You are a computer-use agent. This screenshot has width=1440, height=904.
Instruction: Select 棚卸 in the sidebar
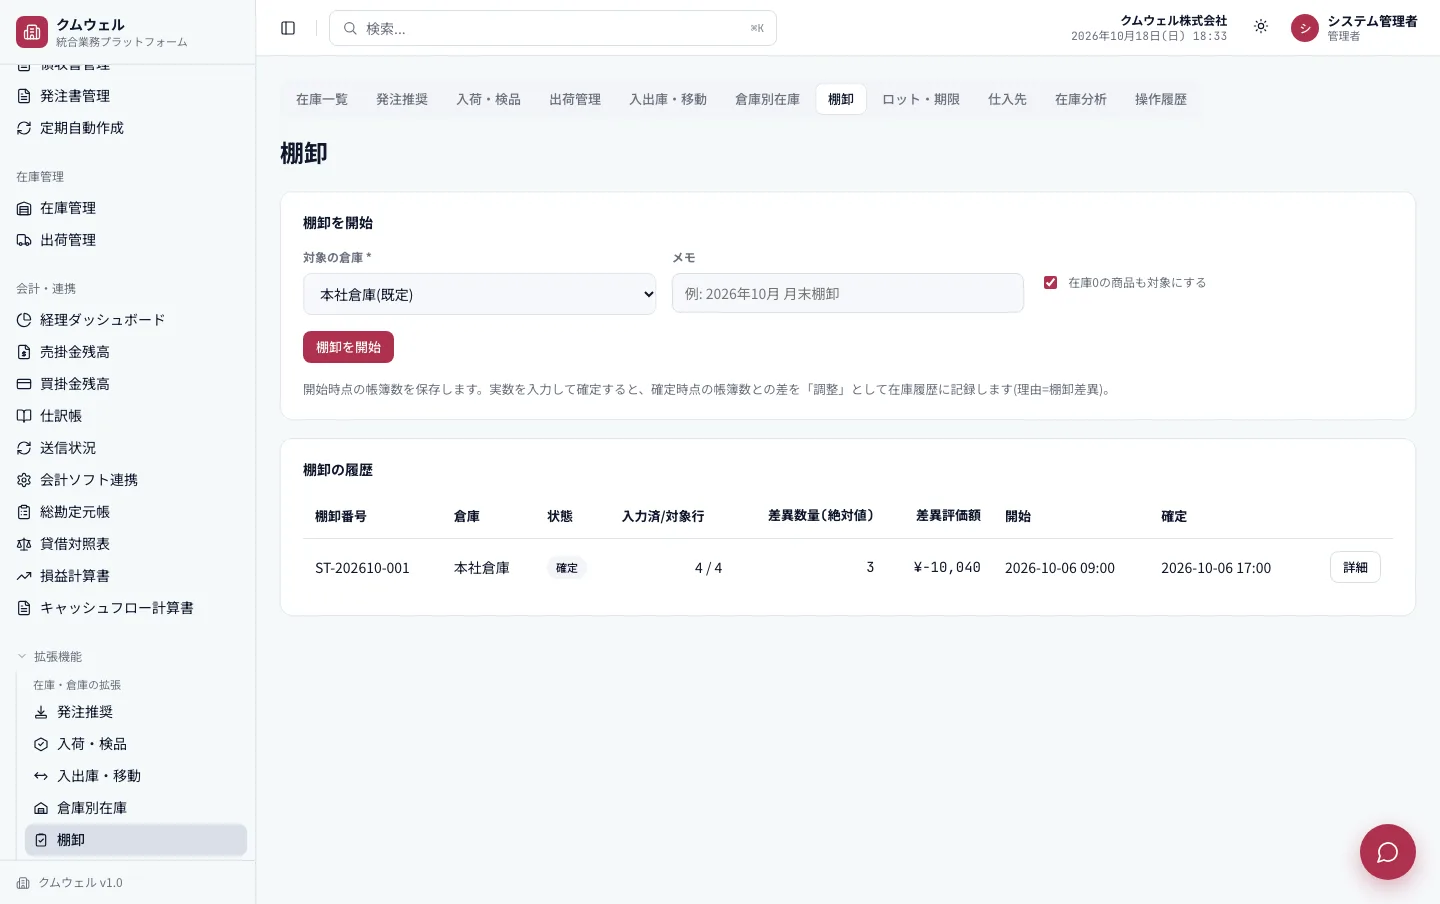136,840
